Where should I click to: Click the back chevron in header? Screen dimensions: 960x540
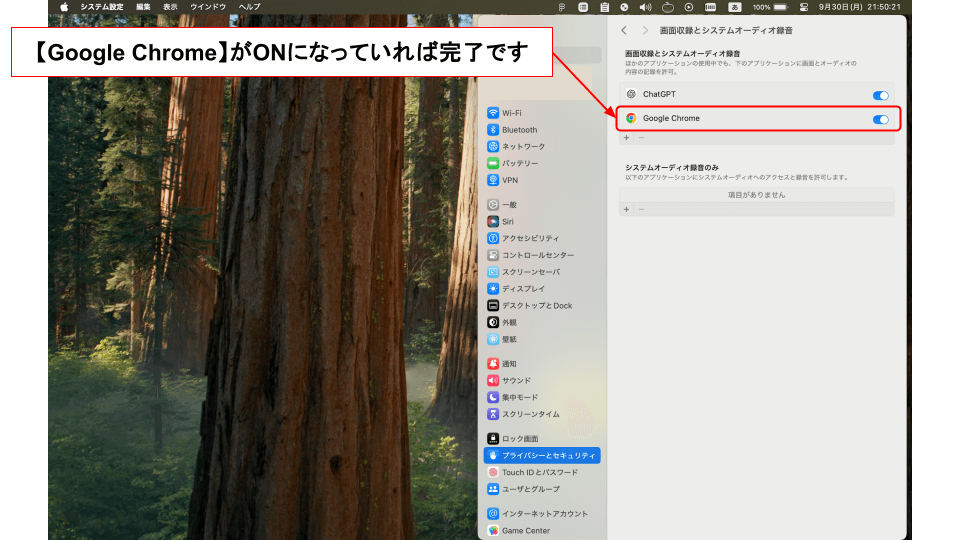[x=625, y=31]
